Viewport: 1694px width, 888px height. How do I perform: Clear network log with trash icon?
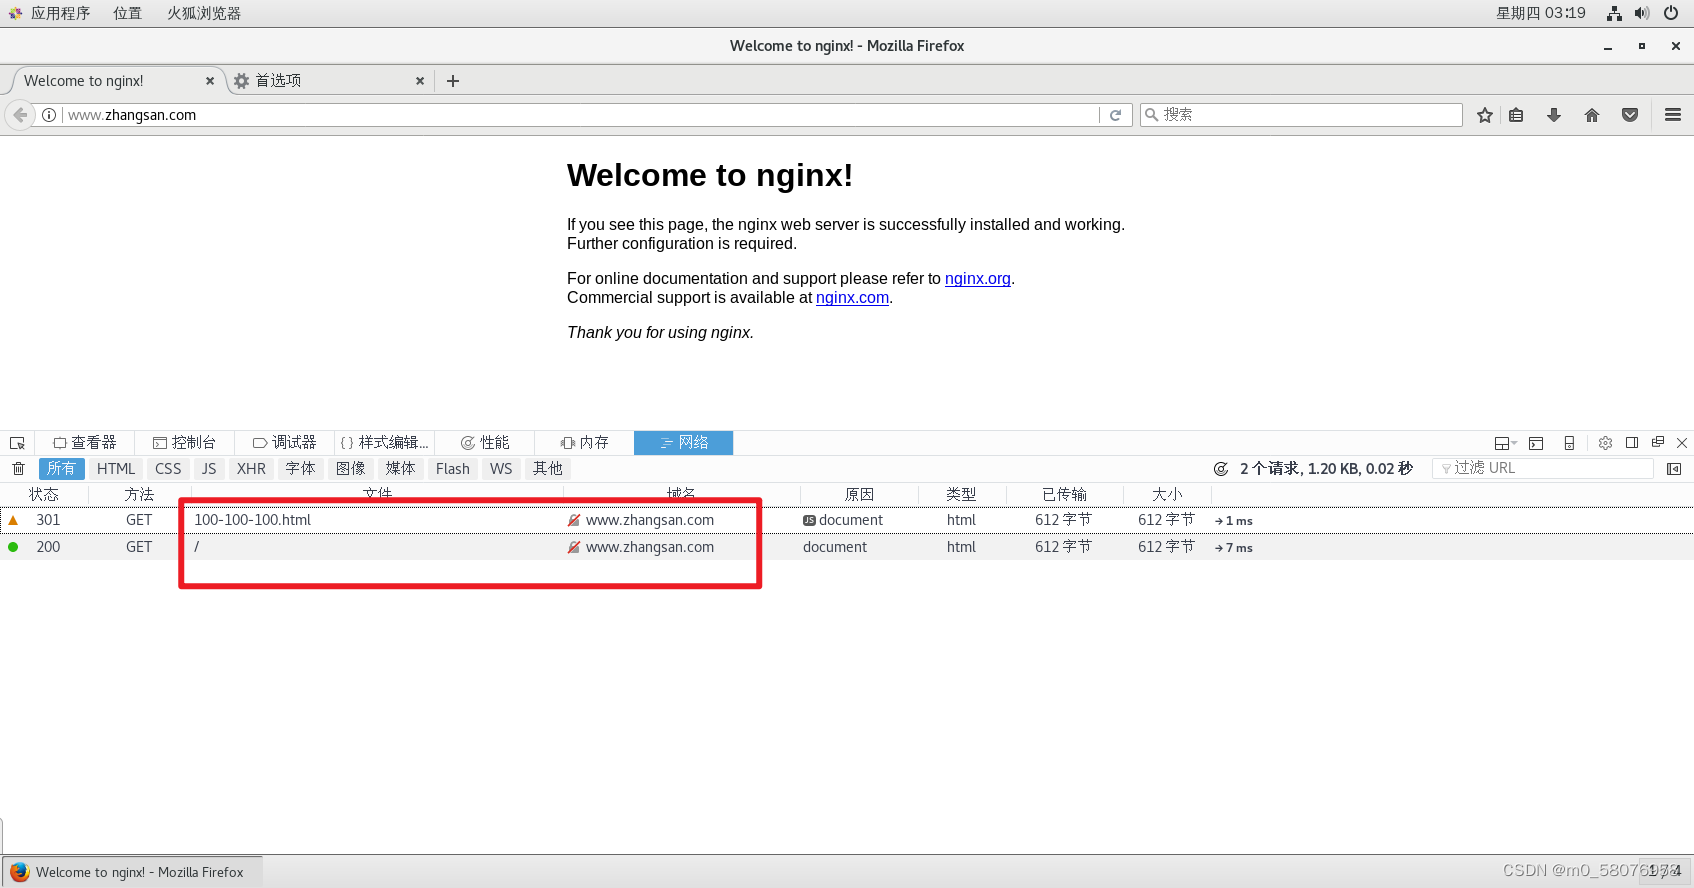point(18,469)
